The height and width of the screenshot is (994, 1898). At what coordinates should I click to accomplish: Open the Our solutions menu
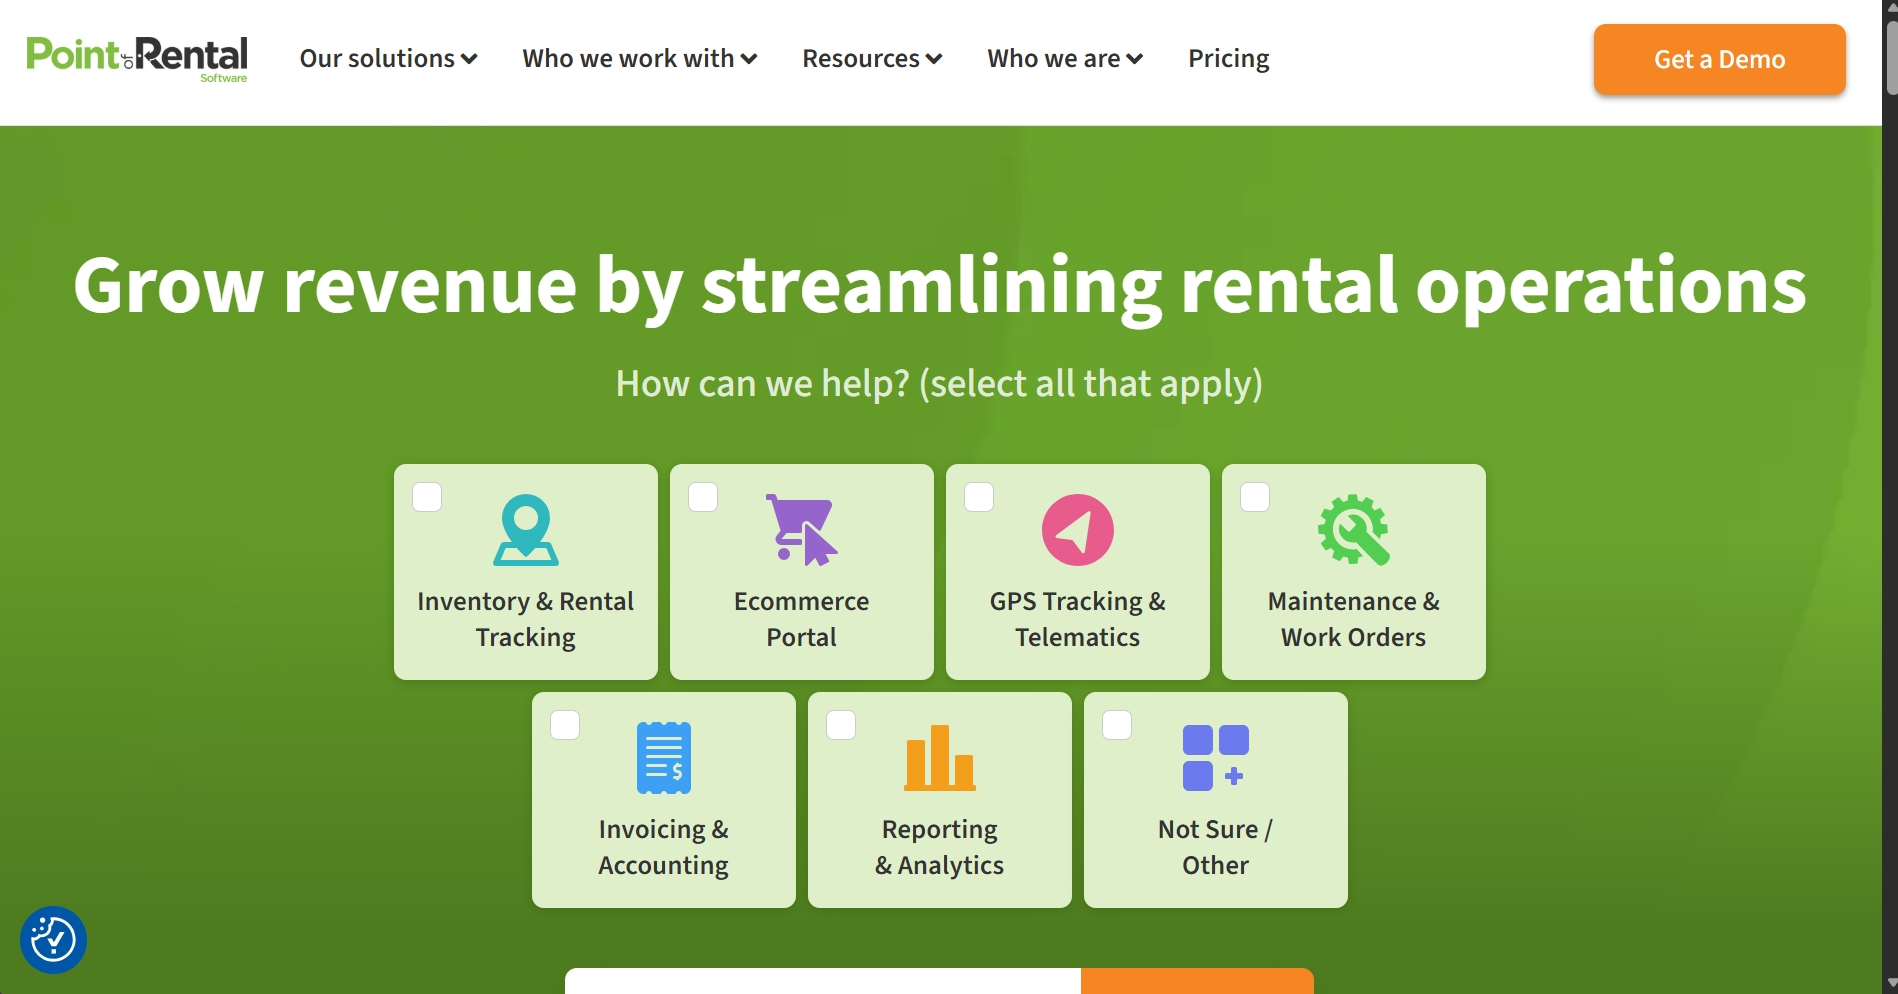(388, 59)
